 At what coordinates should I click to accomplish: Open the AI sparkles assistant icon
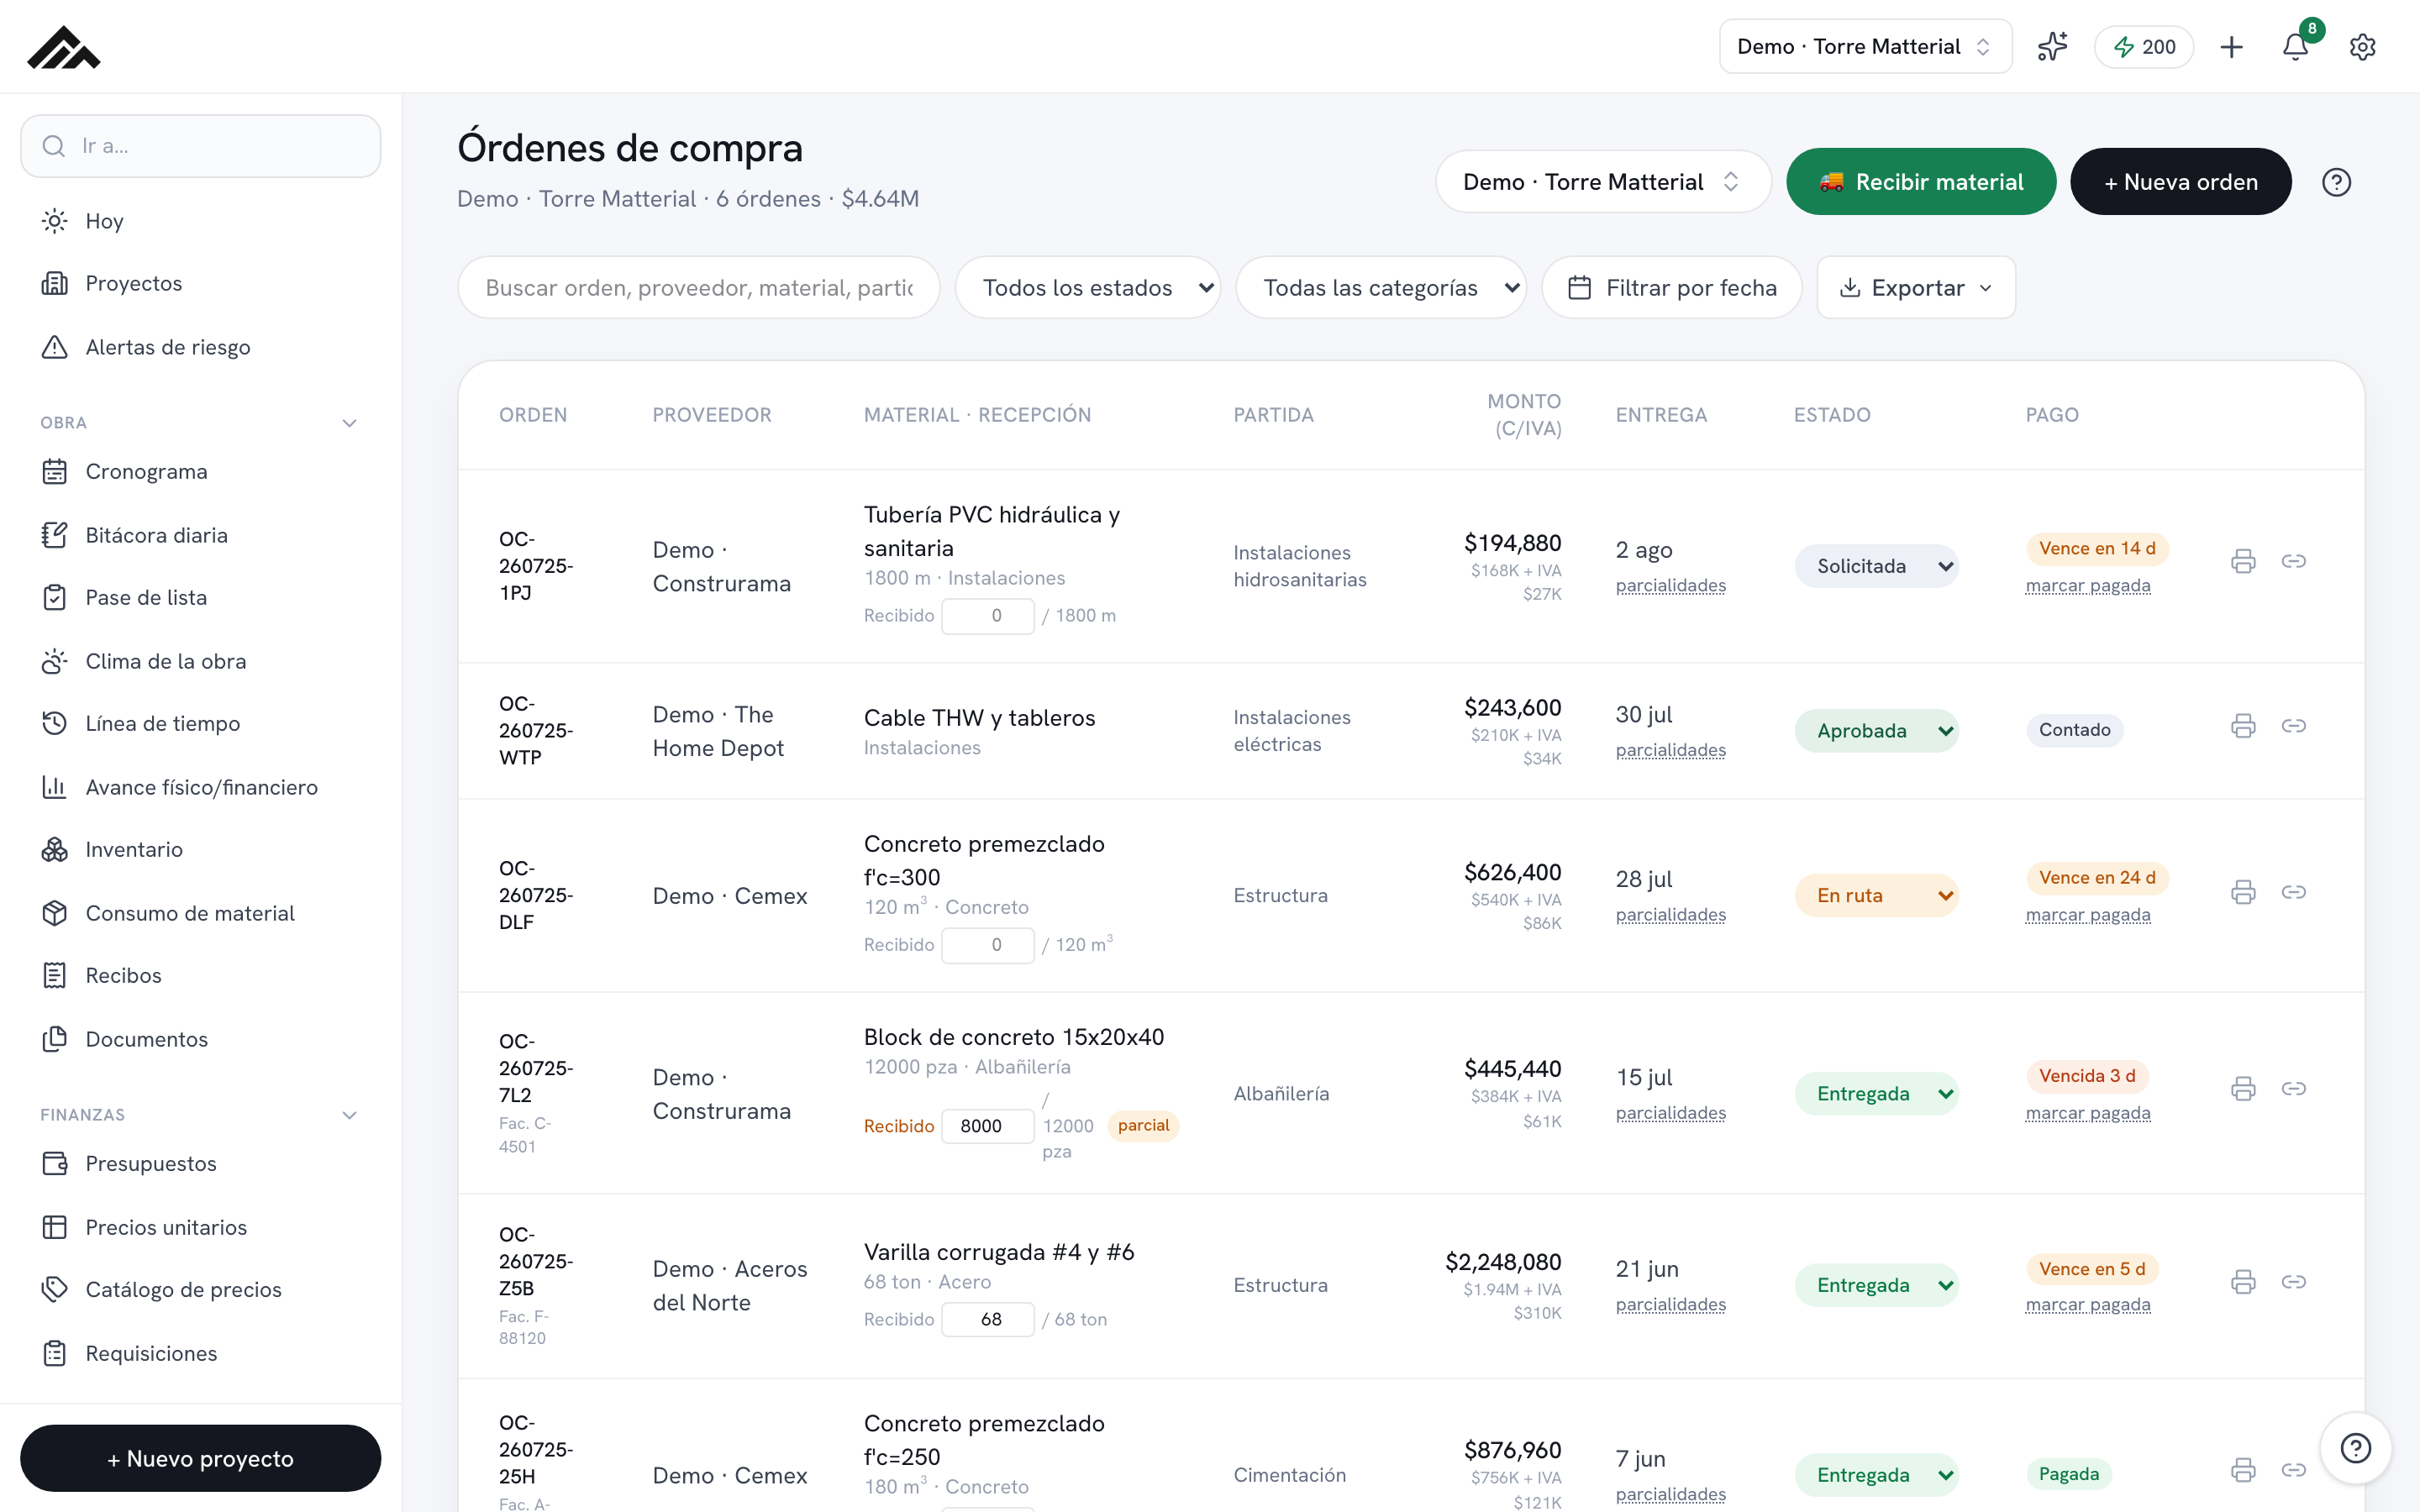pos(2052,47)
